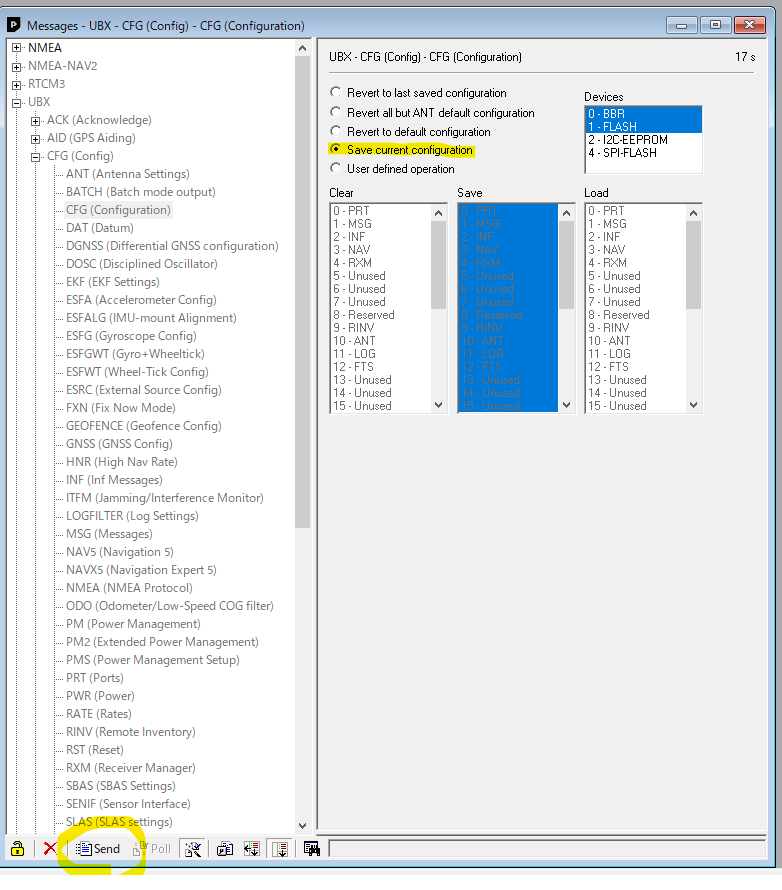This screenshot has width=782, height=890.
Task: Open BATCH (Batch mode output) message
Action: click(x=141, y=192)
